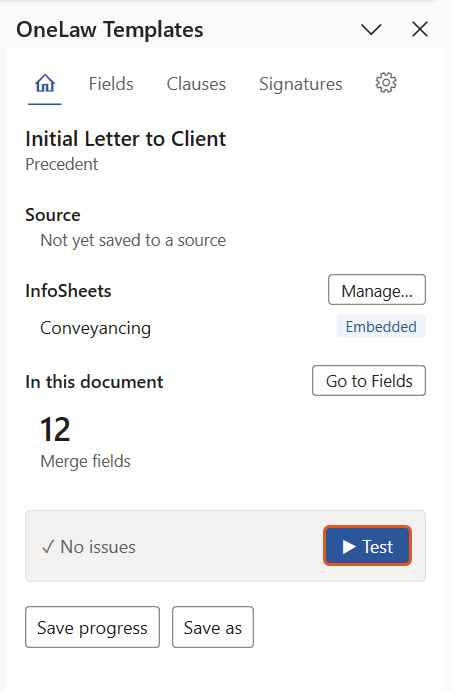Screen dimensions: 452x691
Task: Click the Go to Fields button
Action: pyautogui.click(x=369, y=381)
